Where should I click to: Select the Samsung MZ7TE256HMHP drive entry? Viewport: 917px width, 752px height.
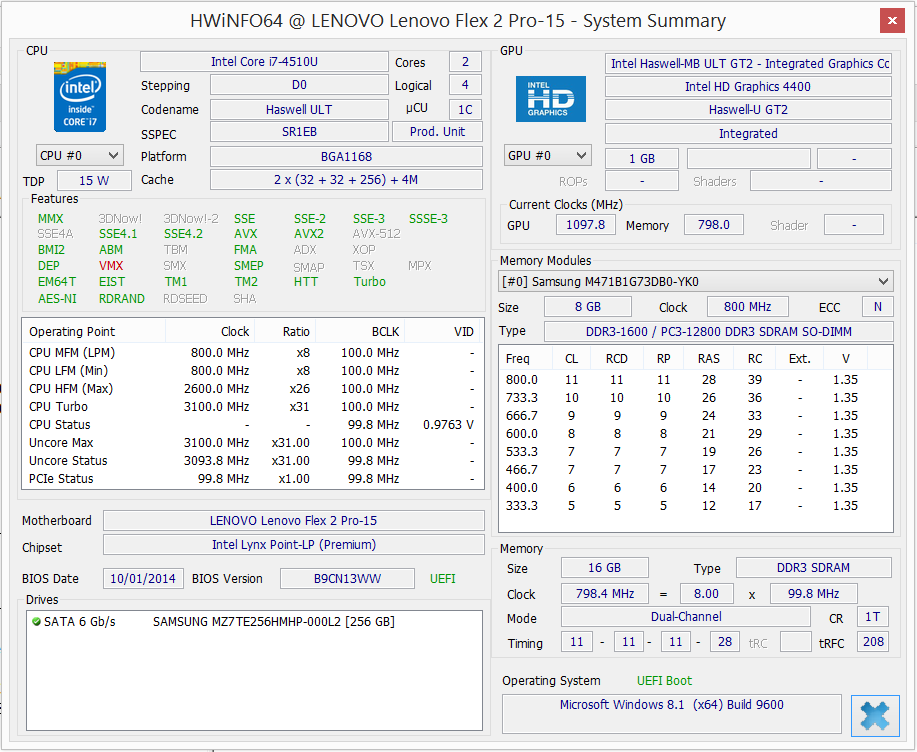[273, 622]
